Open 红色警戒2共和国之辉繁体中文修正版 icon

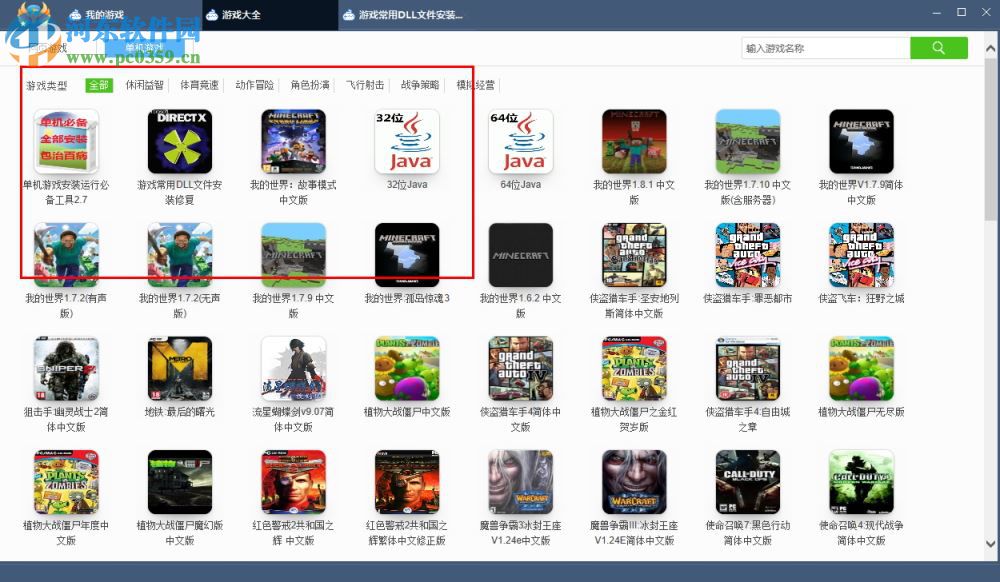click(407, 482)
